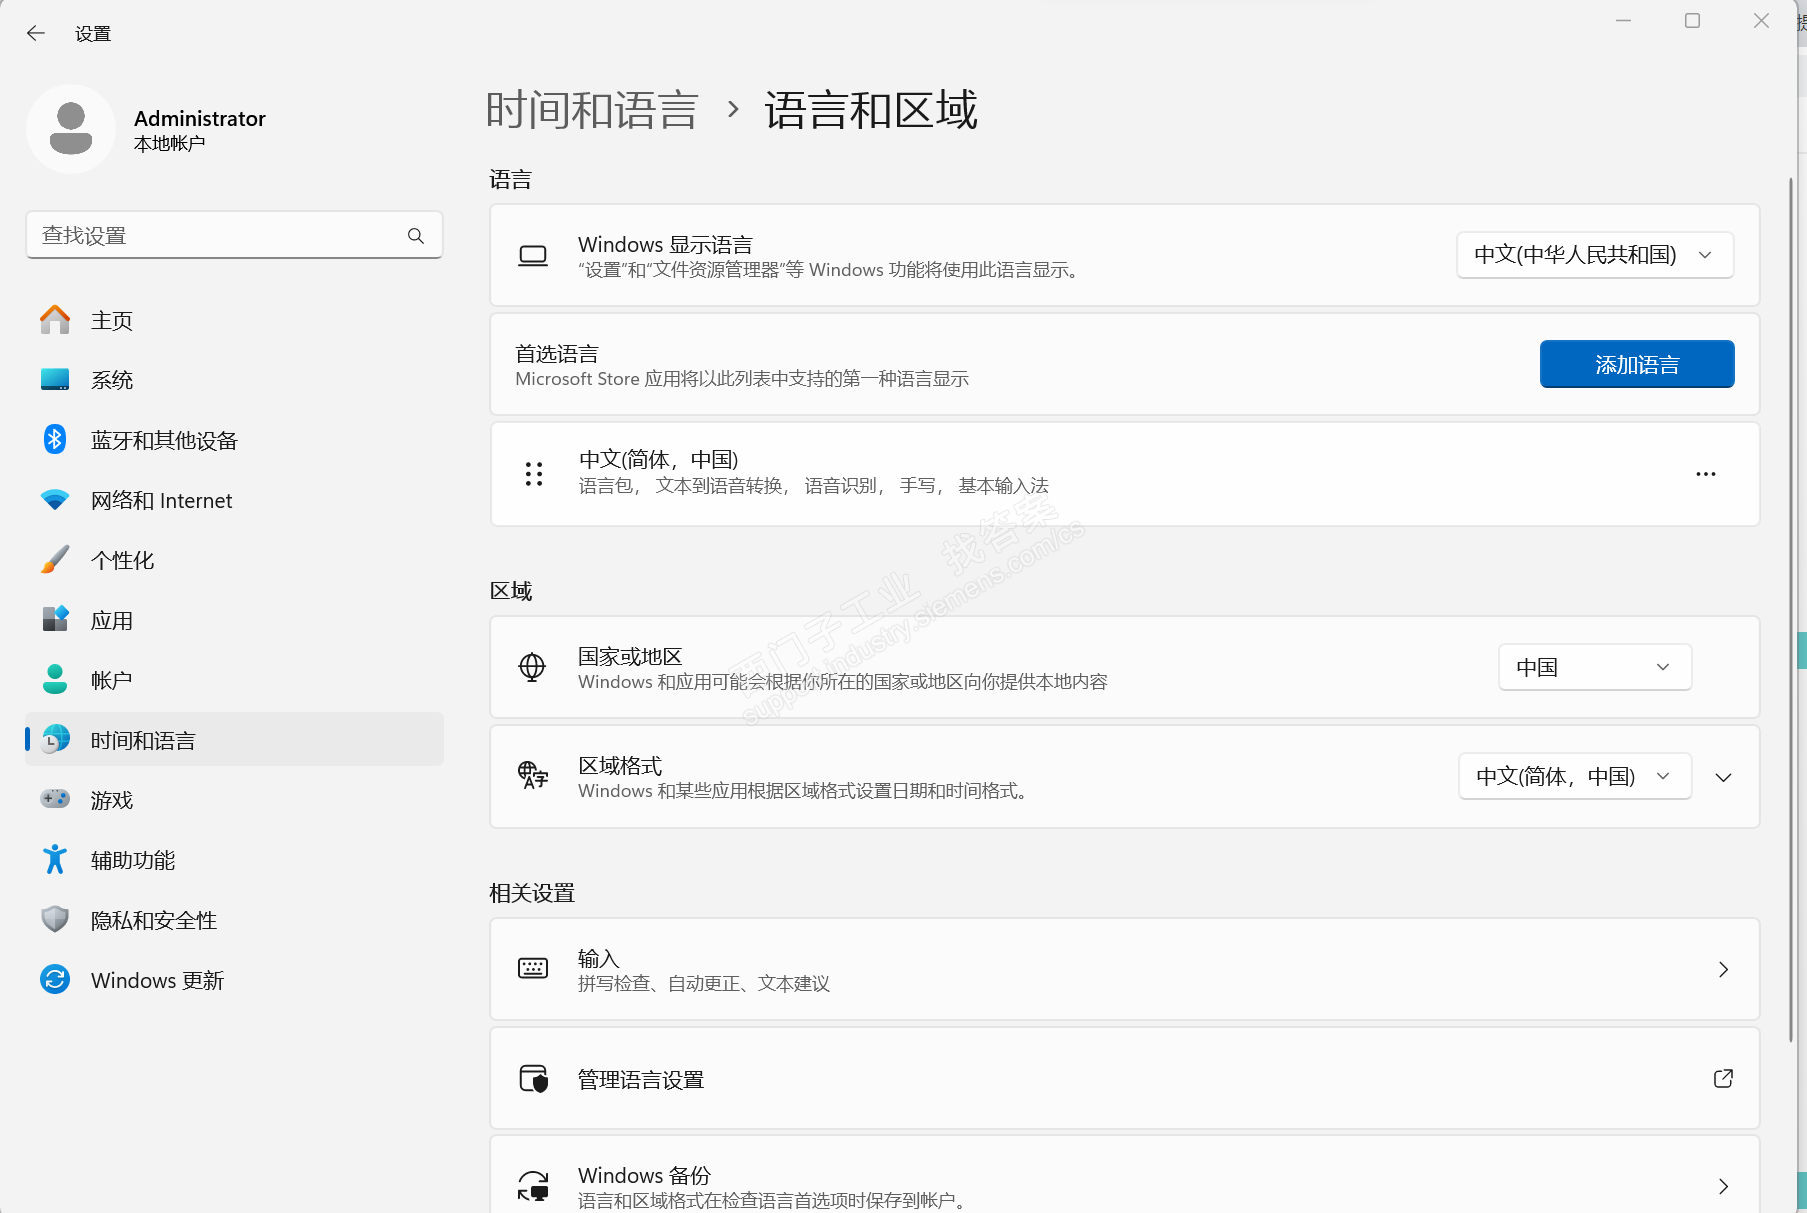Screen dimensions: 1807x1213
Task: Open Windows 备份 via right chevron
Action: tap(1723, 1186)
